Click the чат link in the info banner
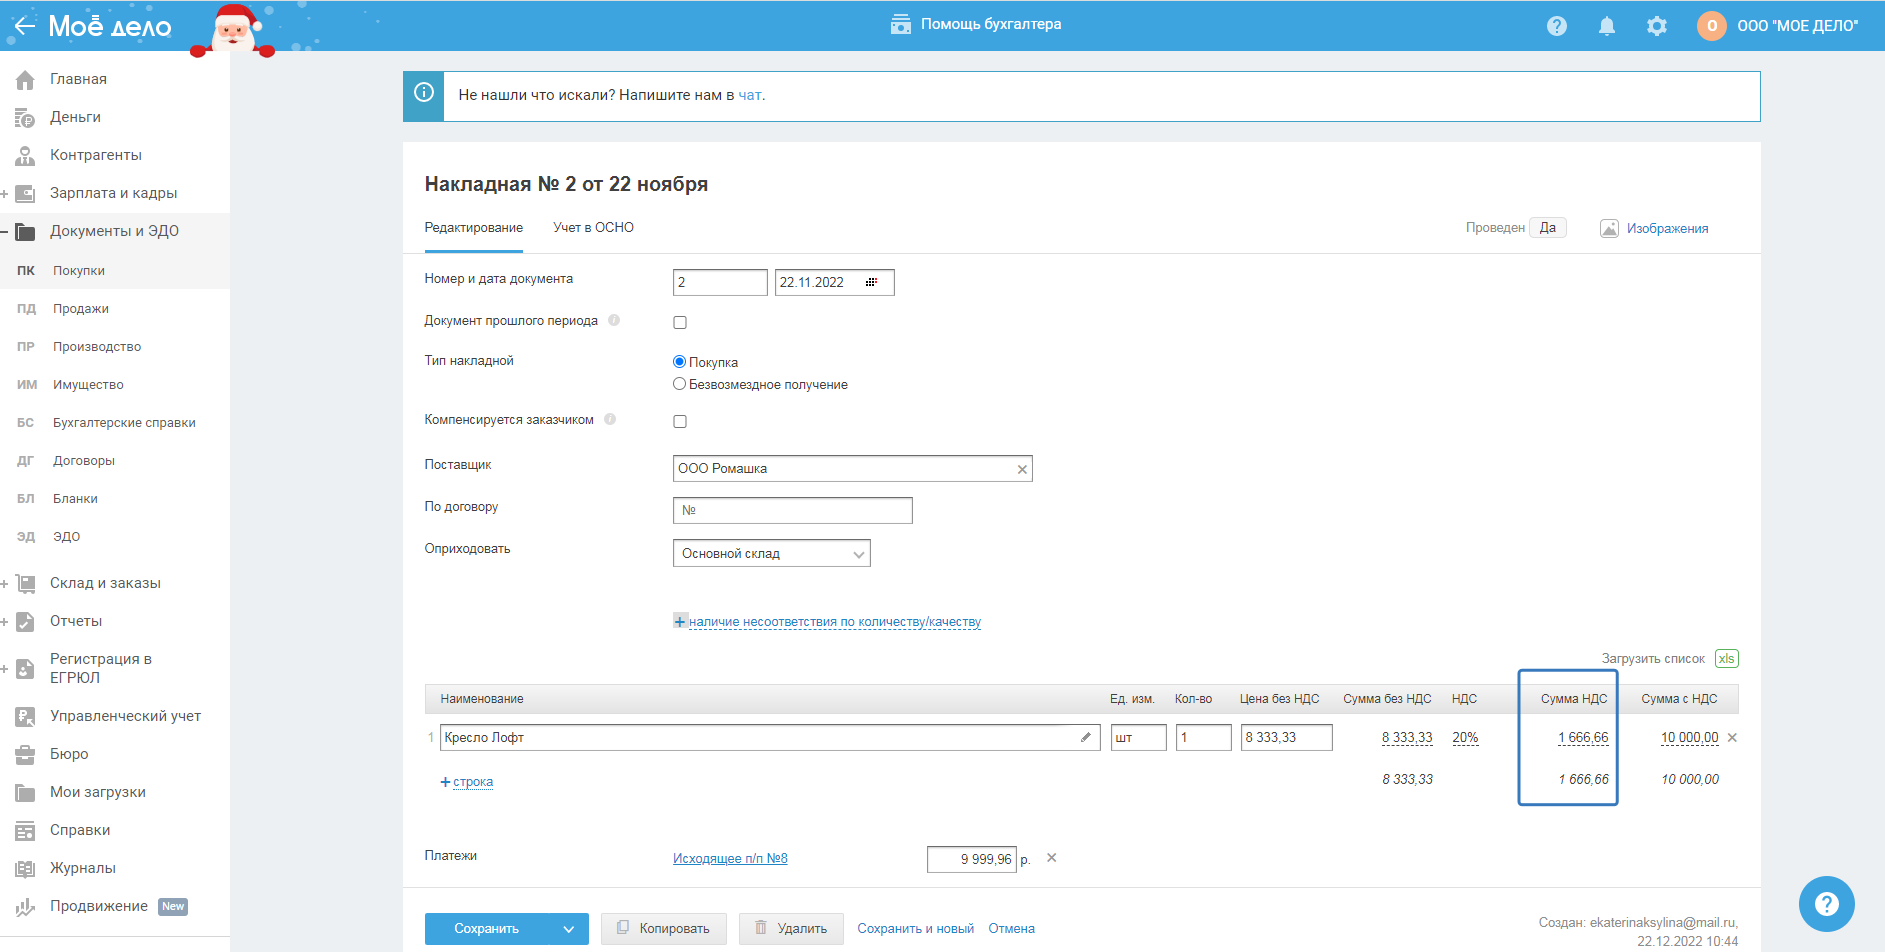Screen dimensions: 1885x952 pos(750,95)
